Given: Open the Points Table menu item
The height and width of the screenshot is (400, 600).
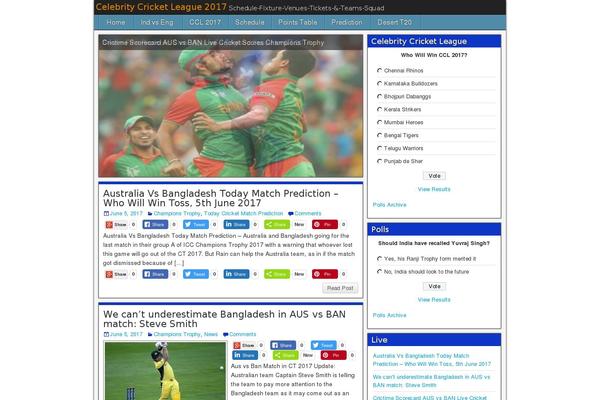Looking at the screenshot, I should click(298, 22).
